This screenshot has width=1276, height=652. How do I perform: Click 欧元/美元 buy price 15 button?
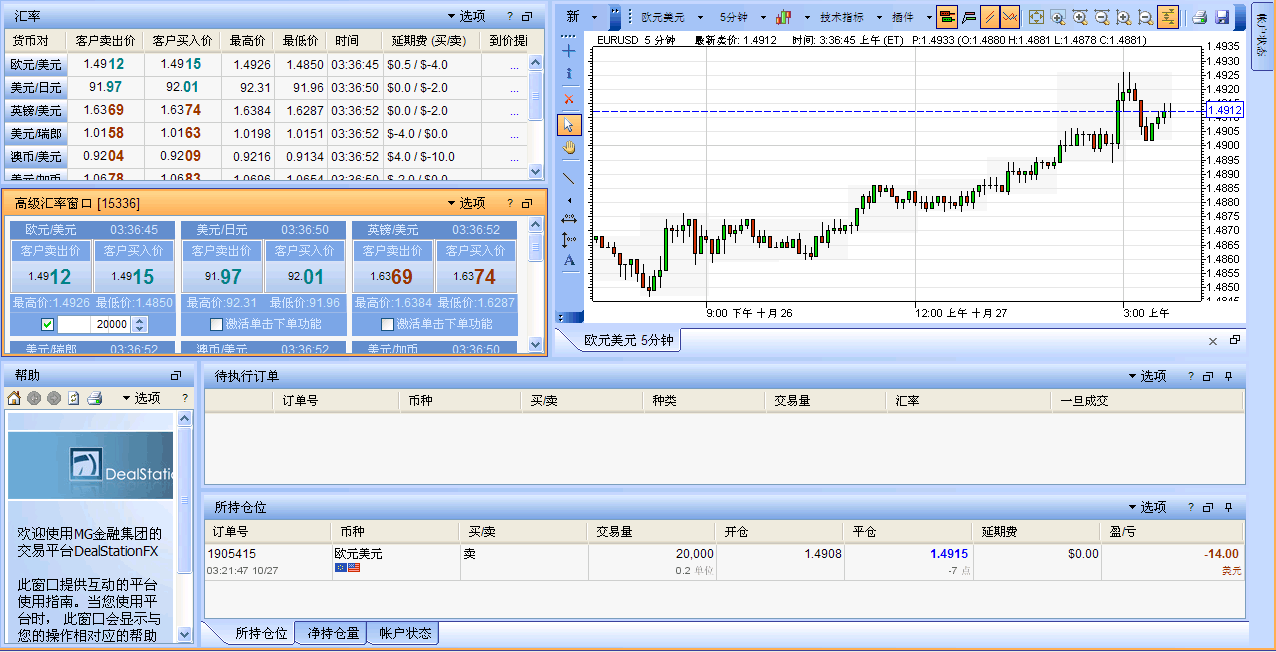tap(134, 277)
